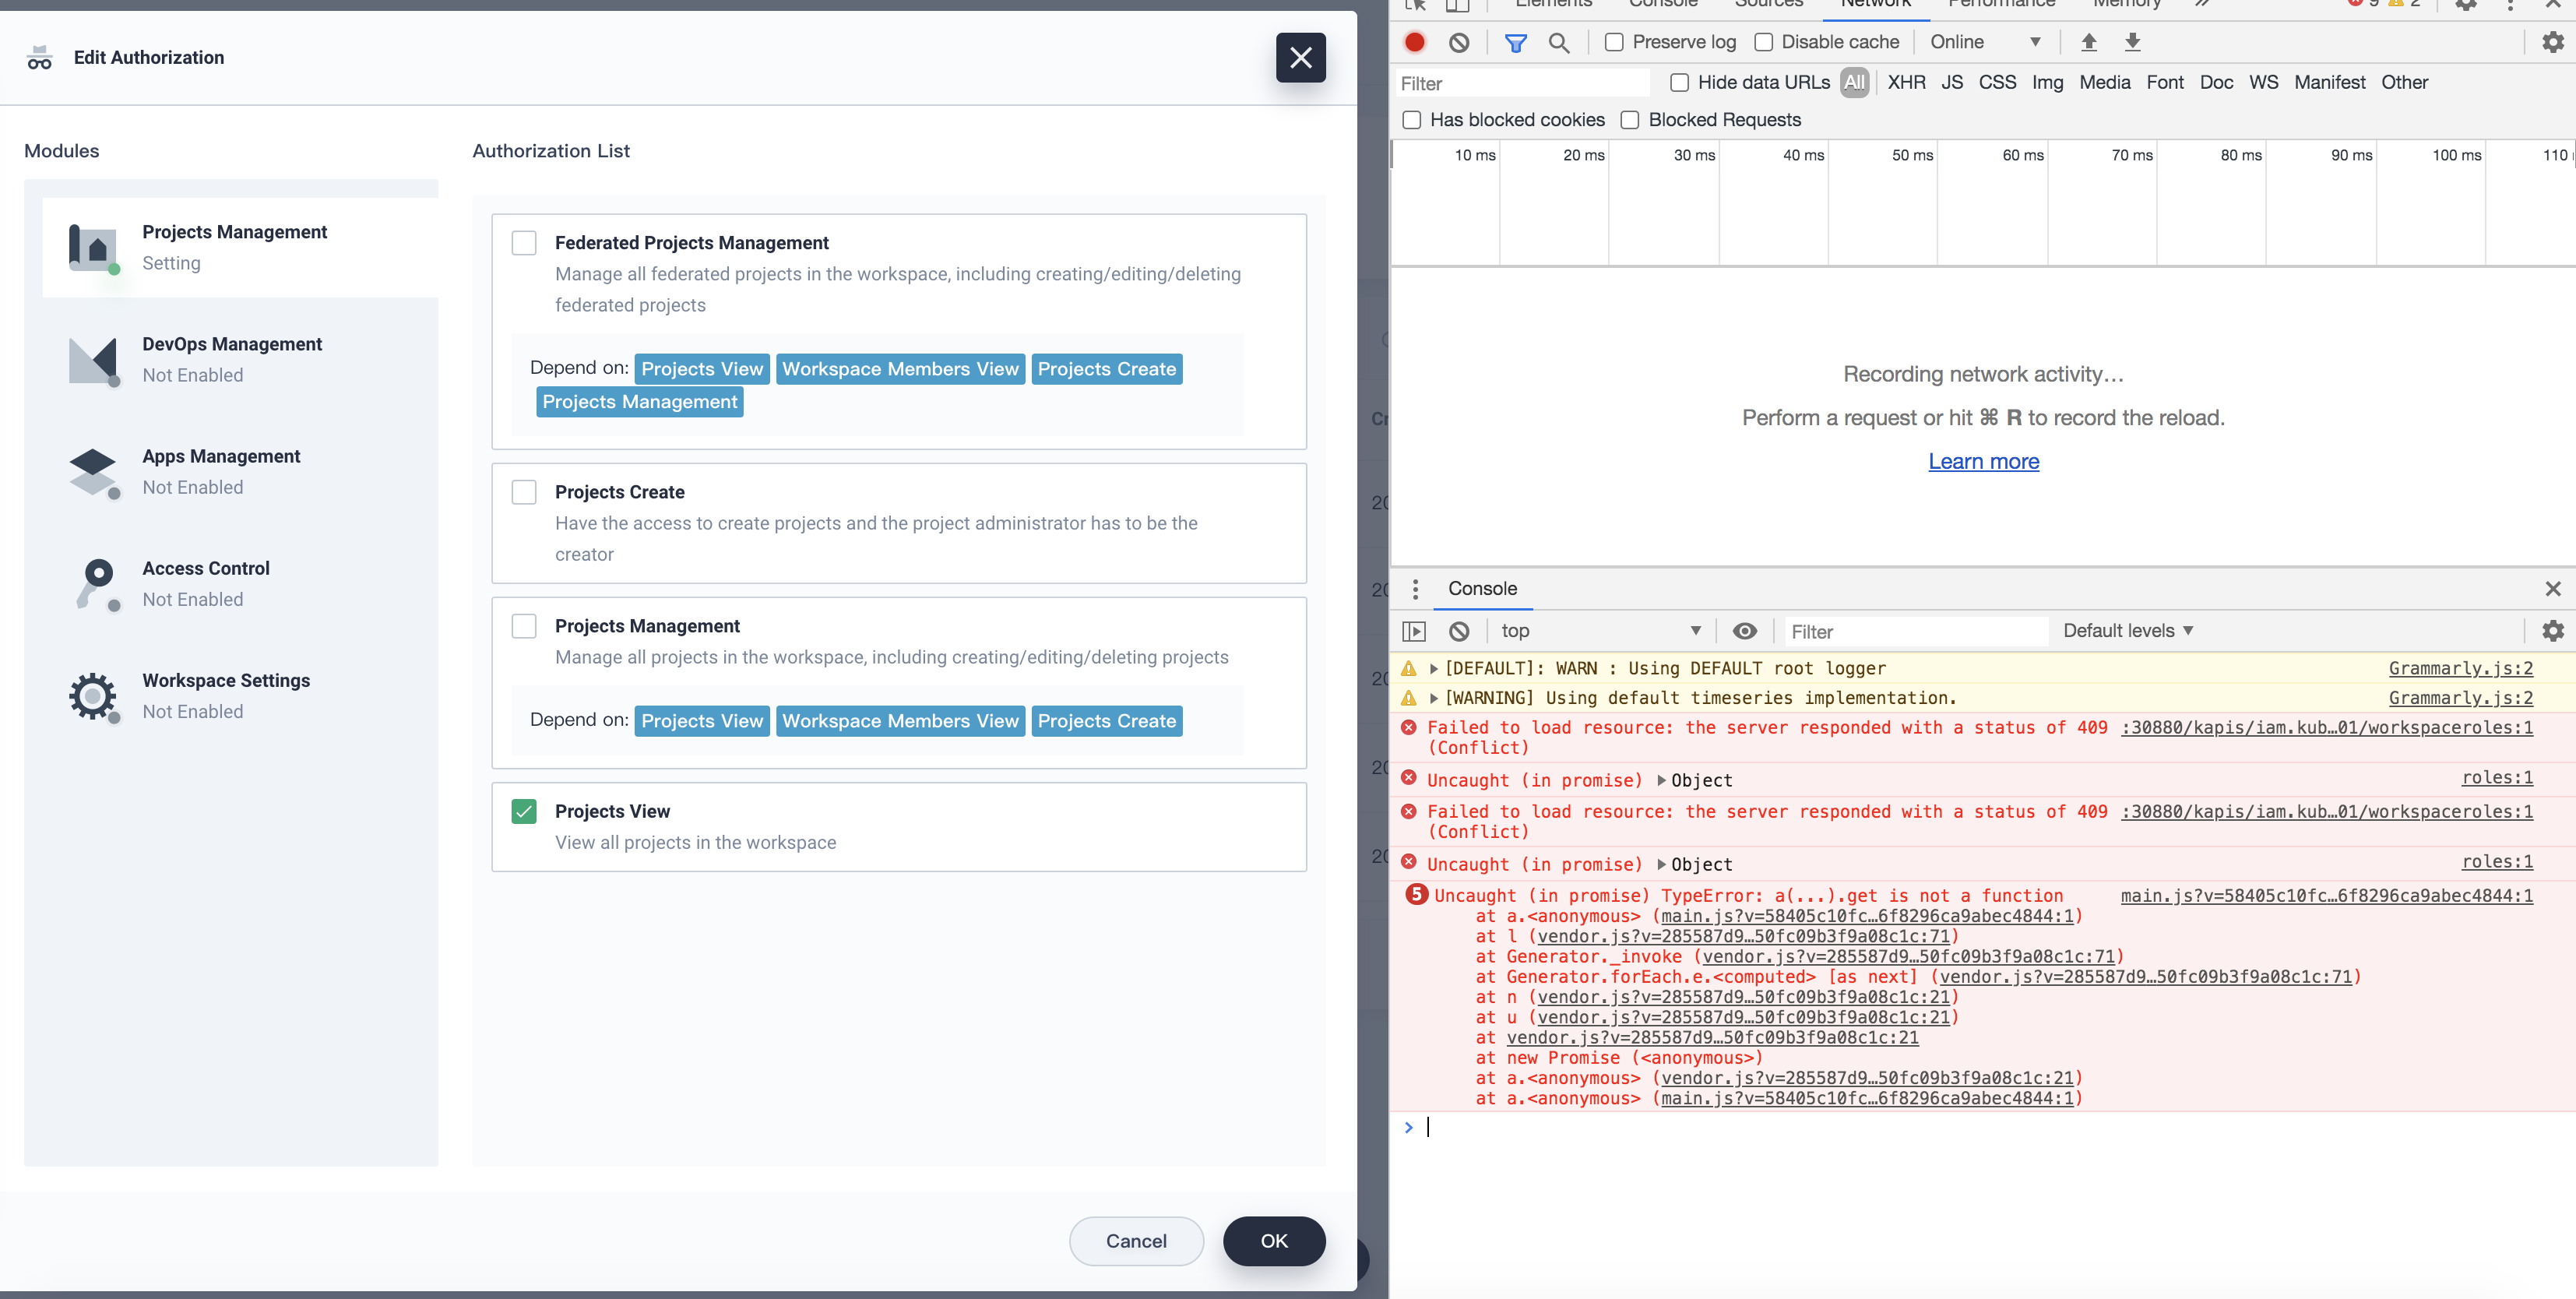Click the import HAR upload arrow
The width and height of the screenshot is (2576, 1299).
(x=2088, y=42)
